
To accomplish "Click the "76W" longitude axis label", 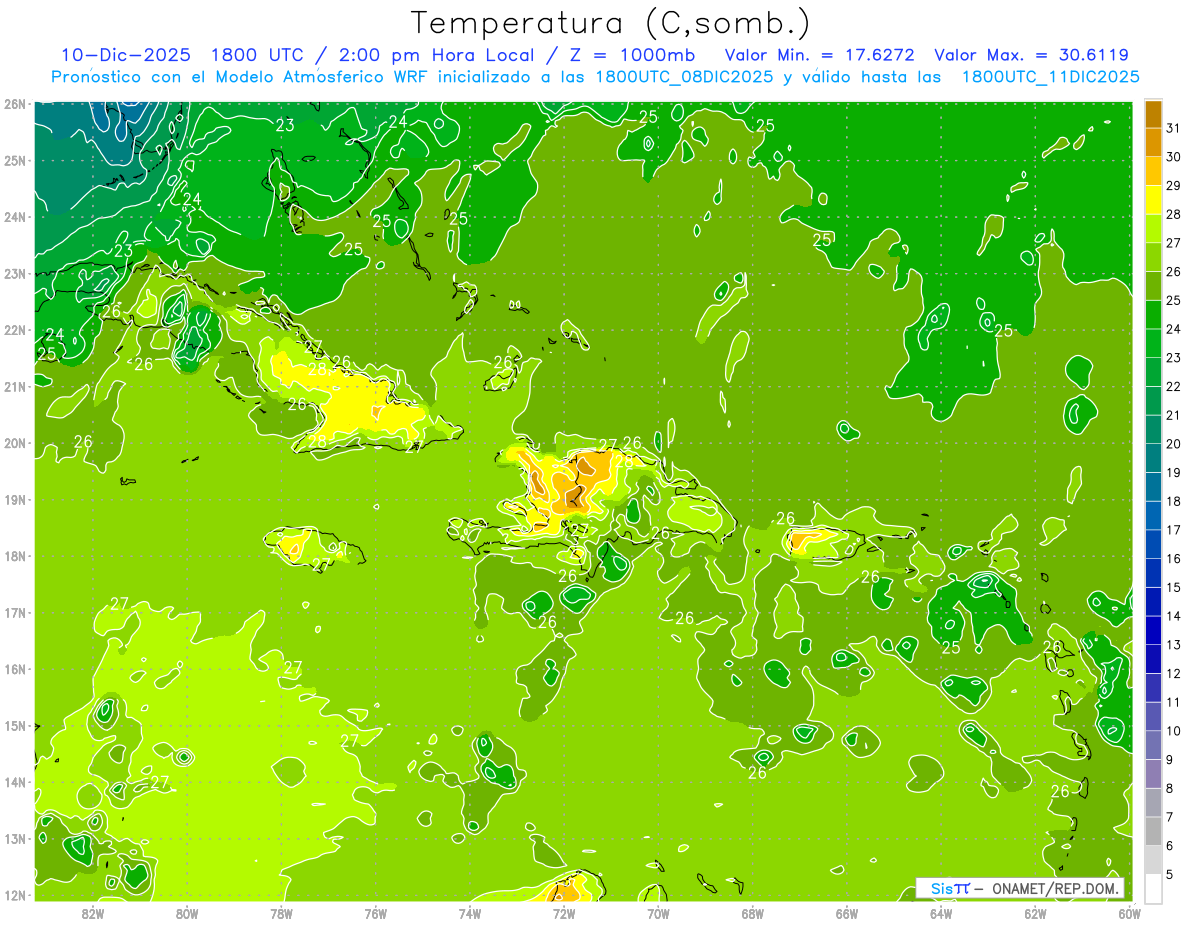I will click(x=376, y=913).
